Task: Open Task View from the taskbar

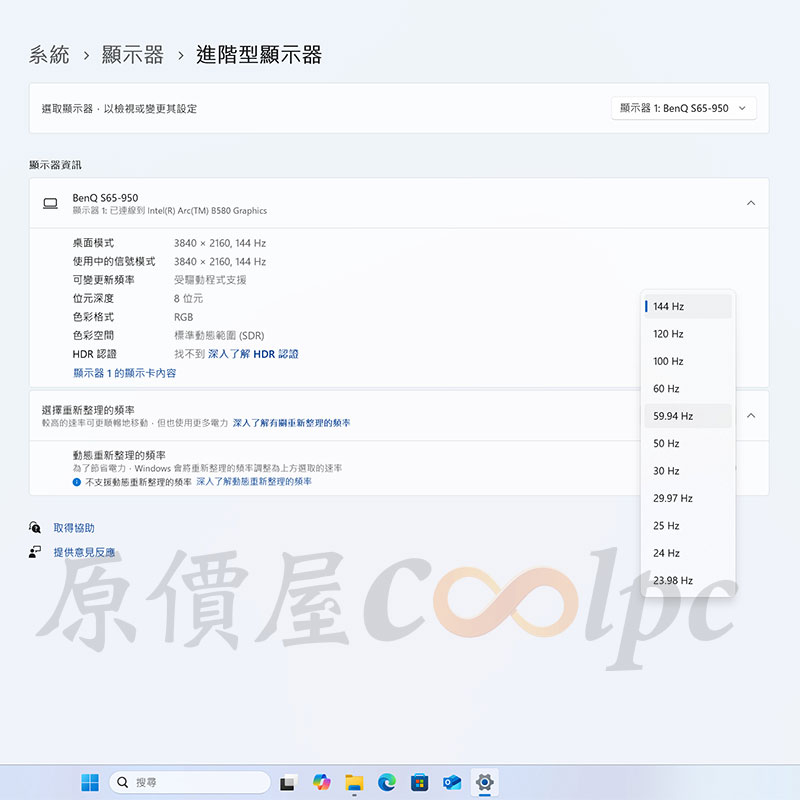Action: tap(287, 782)
